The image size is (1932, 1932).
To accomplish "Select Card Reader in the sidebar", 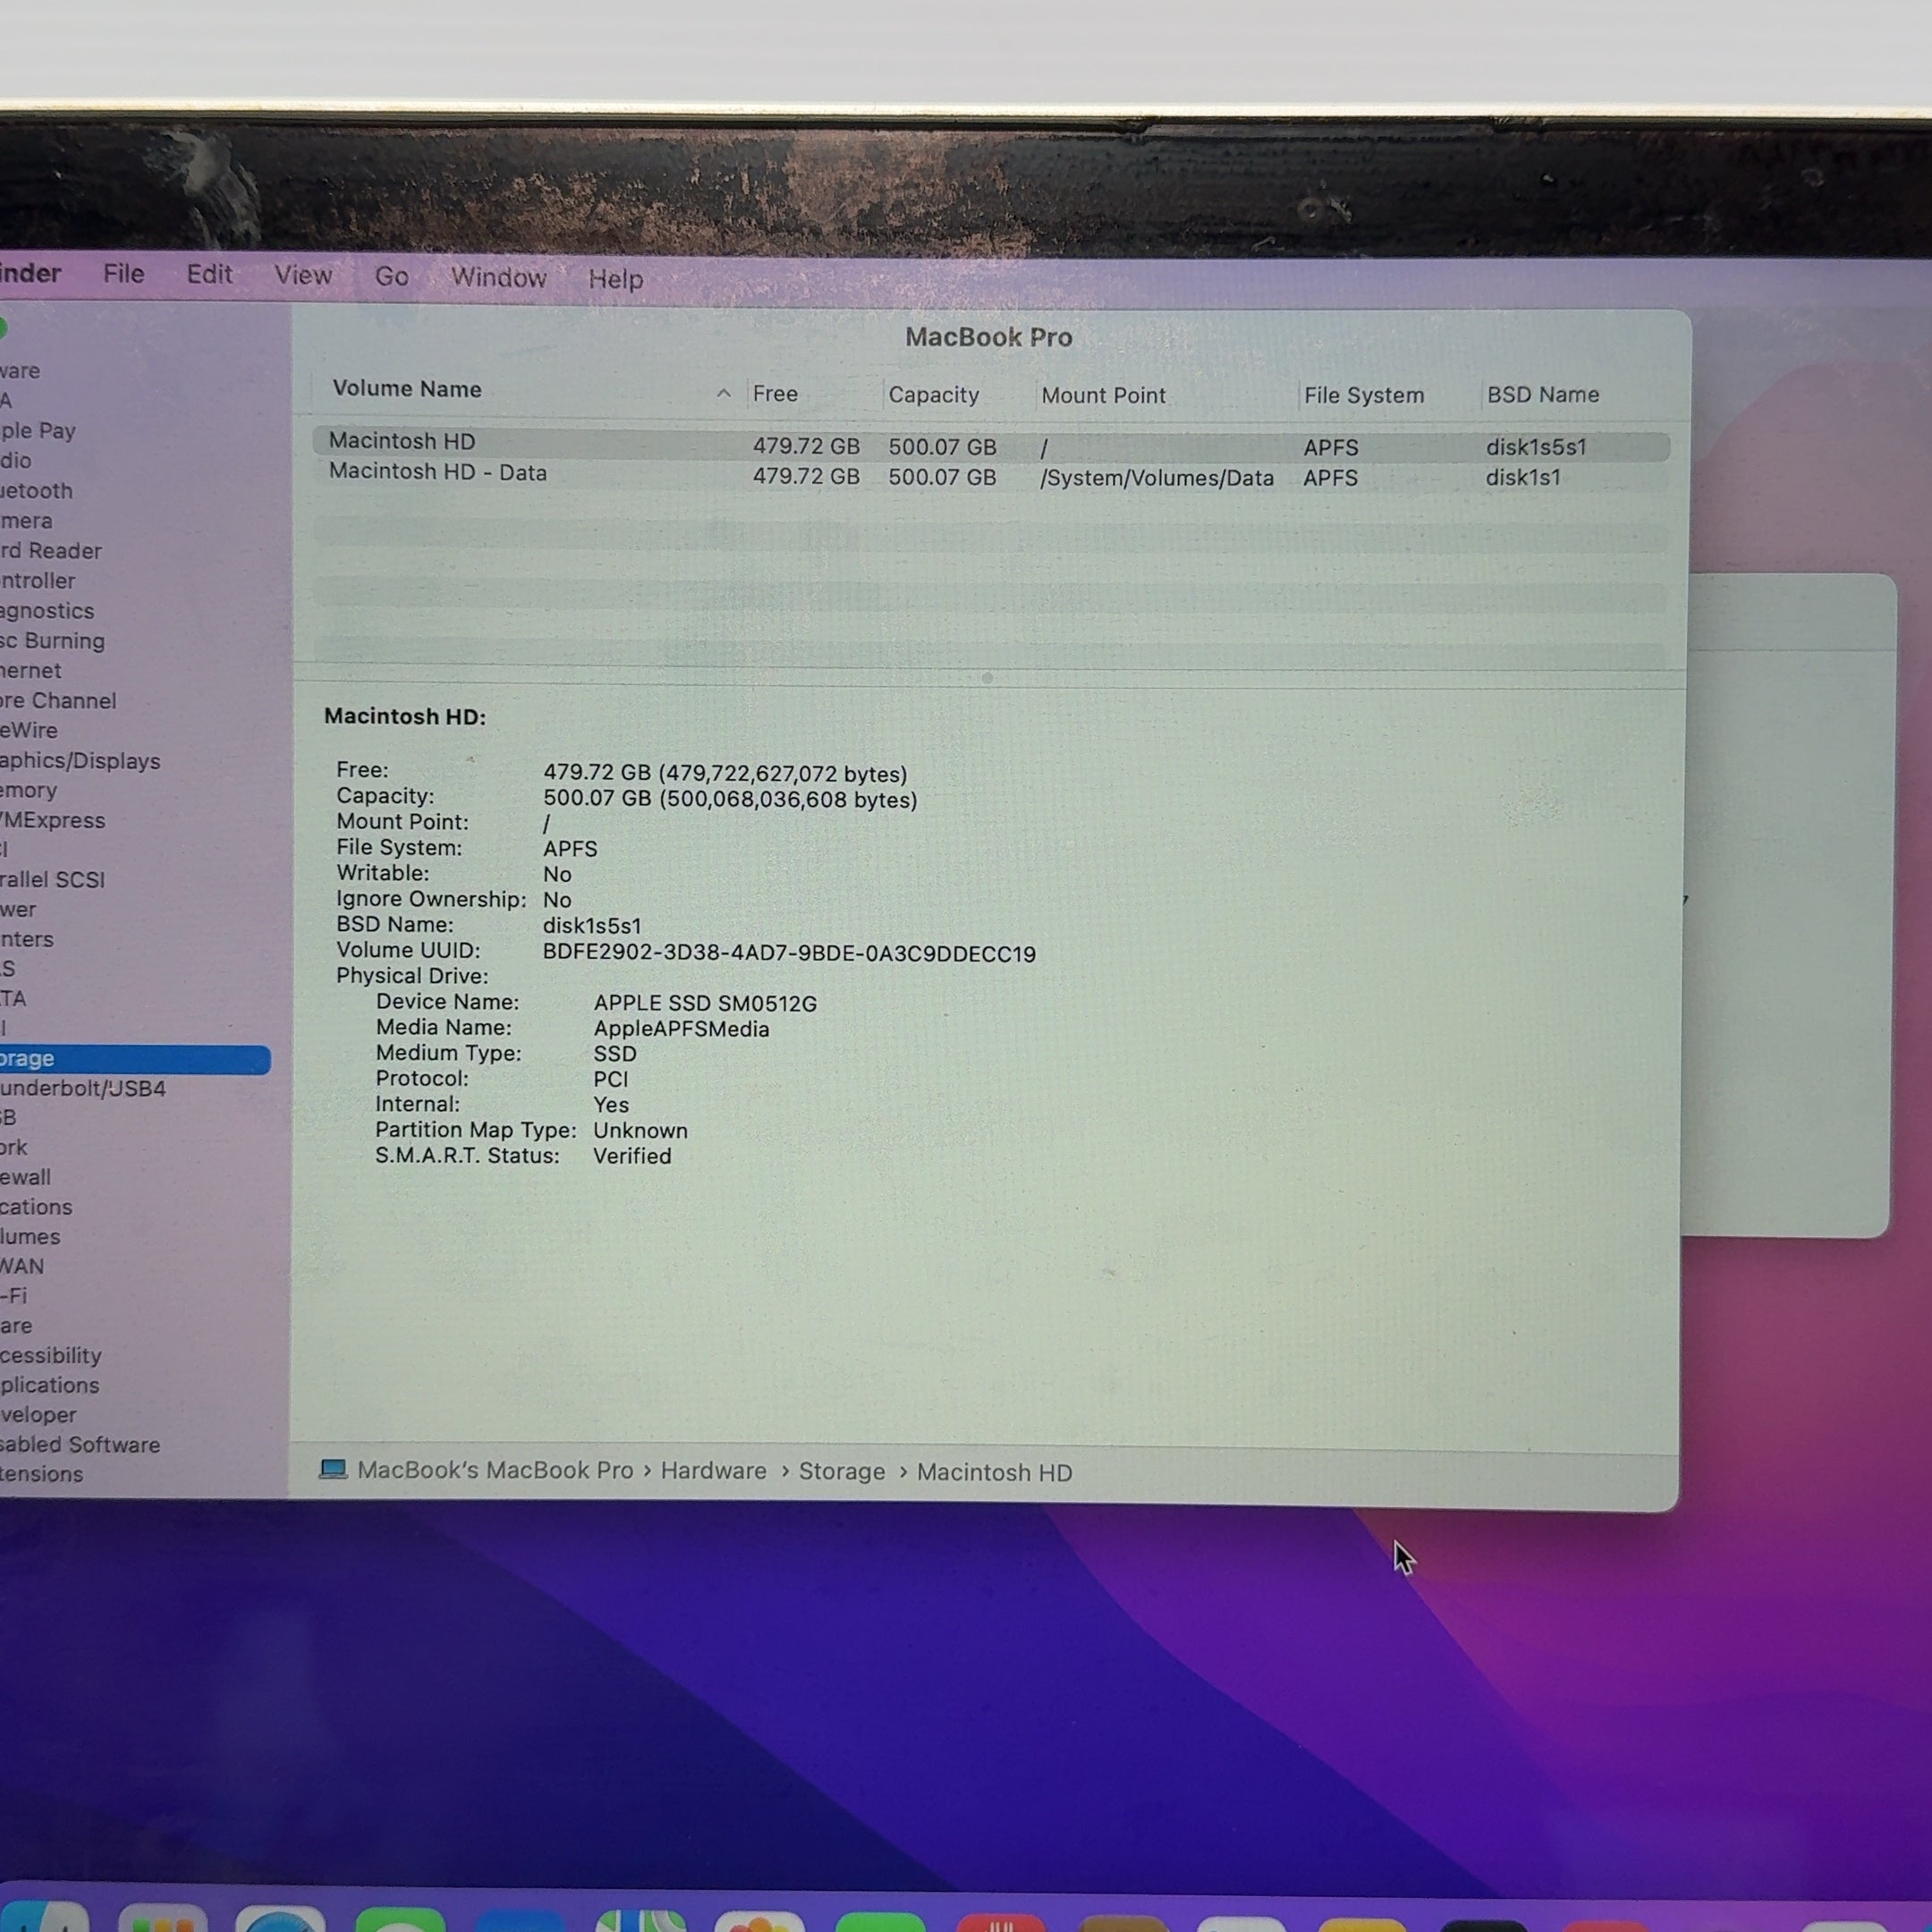I will [x=51, y=551].
